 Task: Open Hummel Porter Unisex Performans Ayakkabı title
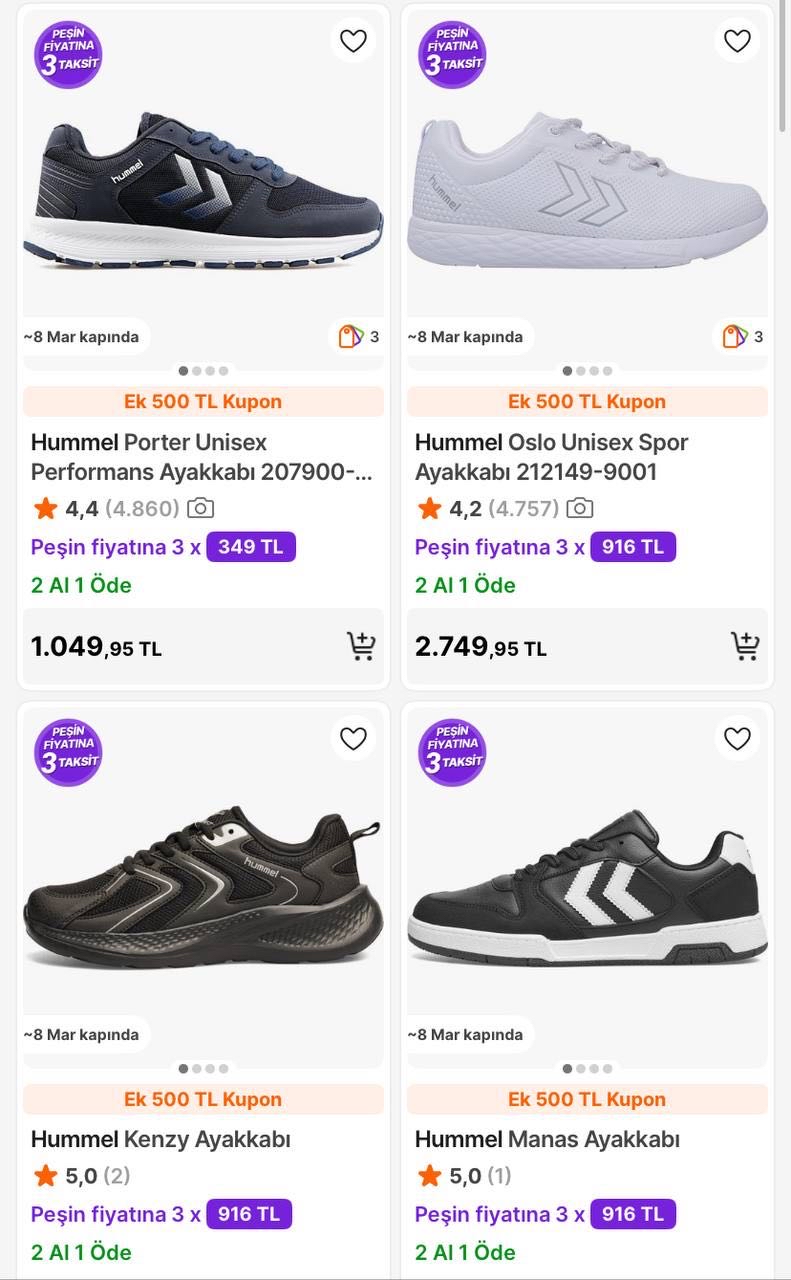click(198, 457)
